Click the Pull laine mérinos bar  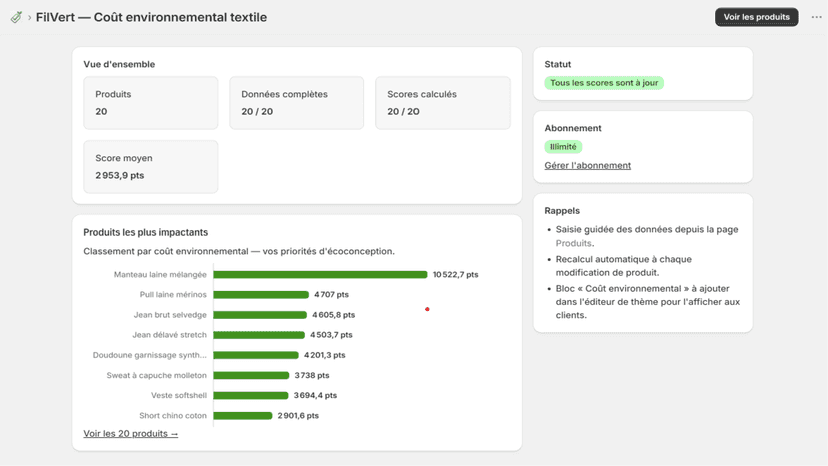coord(261,294)
